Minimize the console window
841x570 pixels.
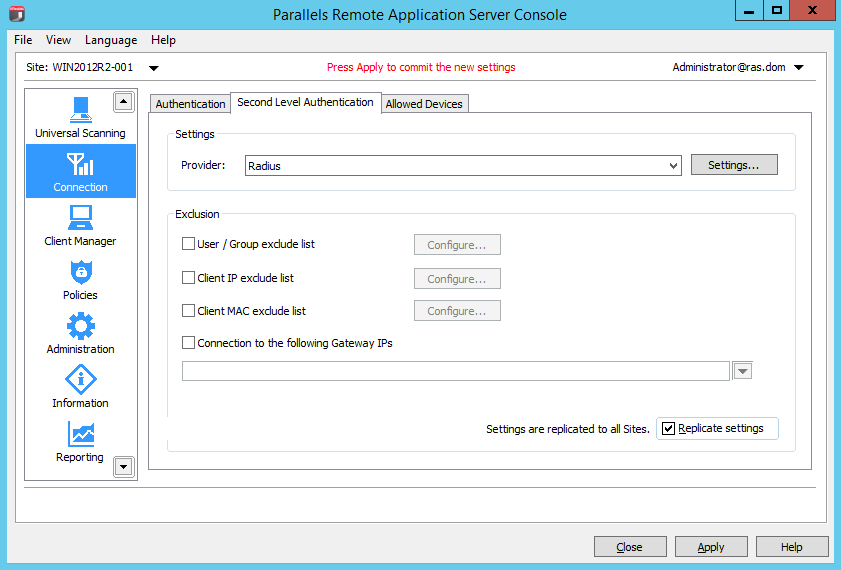749,10
